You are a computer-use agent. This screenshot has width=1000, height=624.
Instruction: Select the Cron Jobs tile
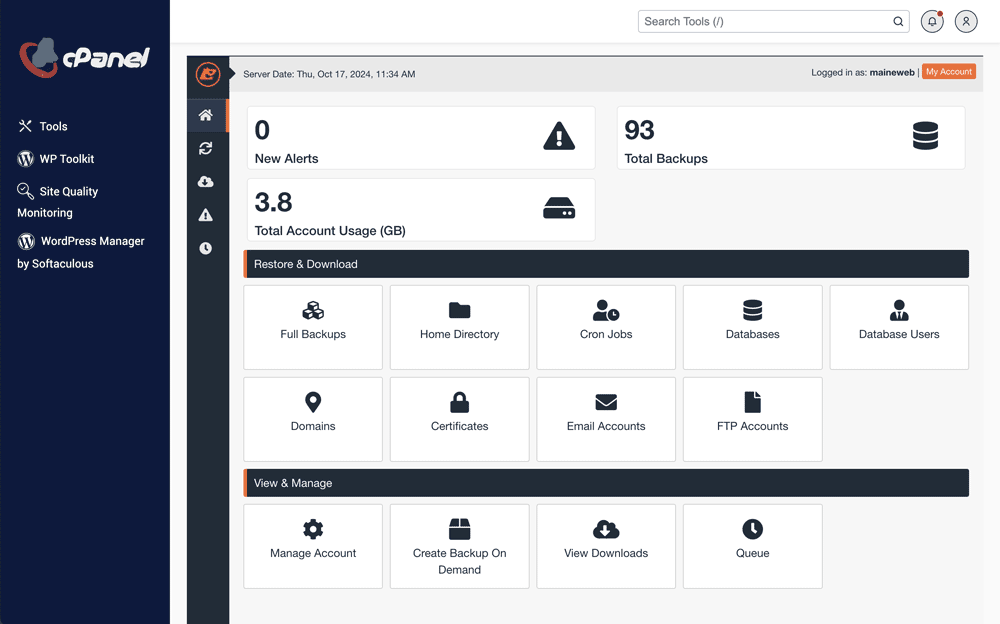pos(606,327)
